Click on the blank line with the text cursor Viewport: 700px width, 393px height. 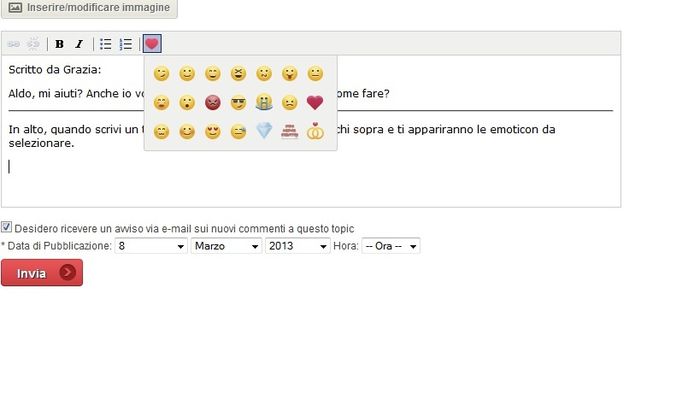click(x=311, y=167)
